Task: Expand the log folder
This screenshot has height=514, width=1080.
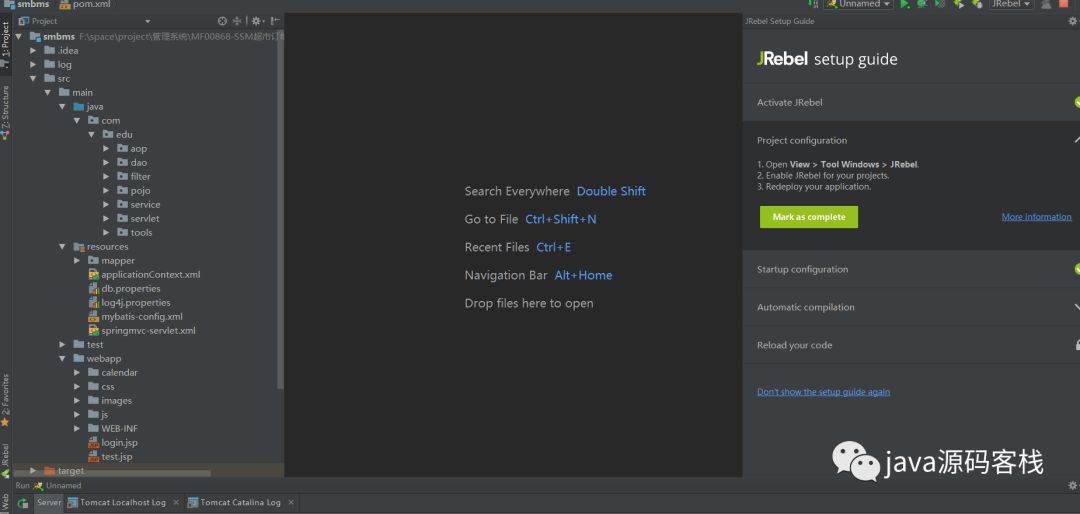Action: pos(33,65)
